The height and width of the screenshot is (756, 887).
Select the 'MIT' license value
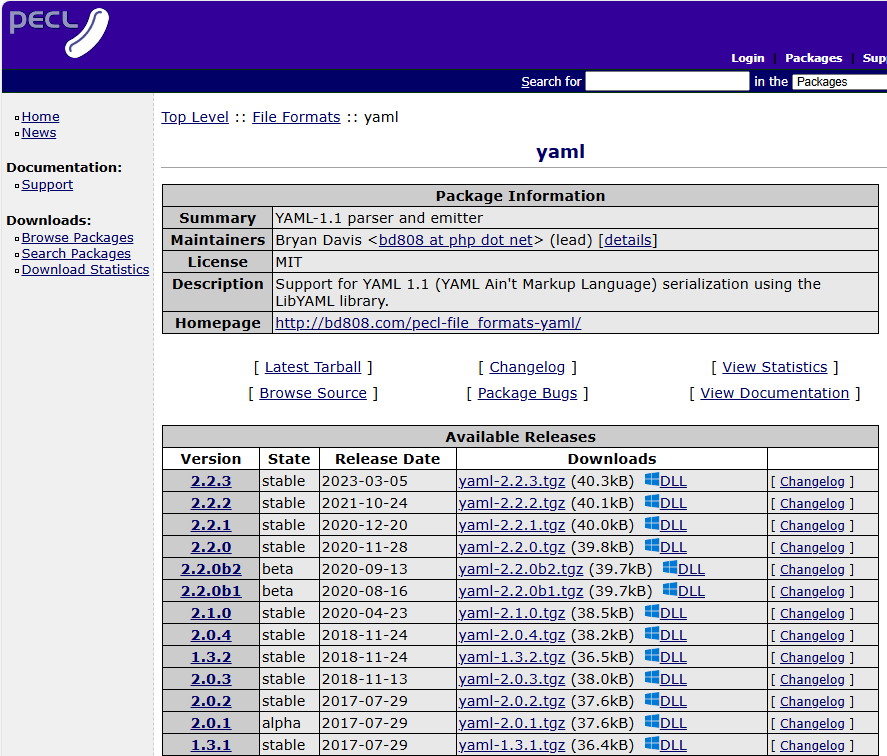[289, 262]
